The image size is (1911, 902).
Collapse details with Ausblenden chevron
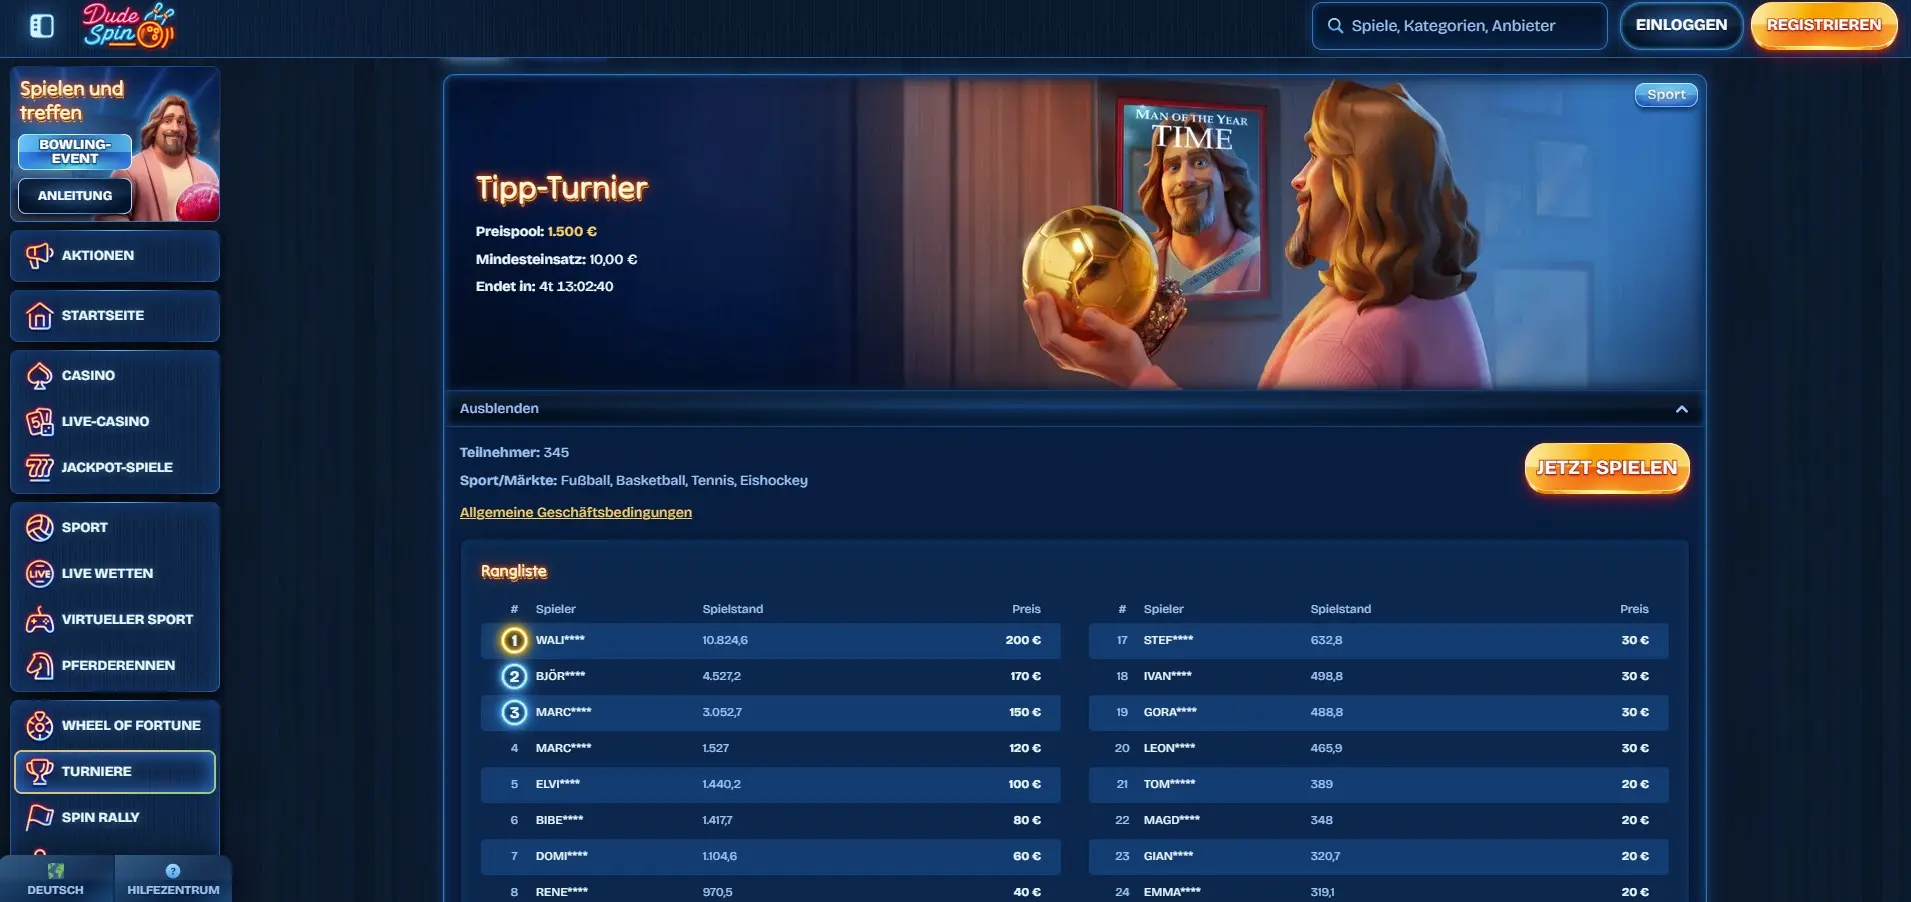[x=1681, y=409]
